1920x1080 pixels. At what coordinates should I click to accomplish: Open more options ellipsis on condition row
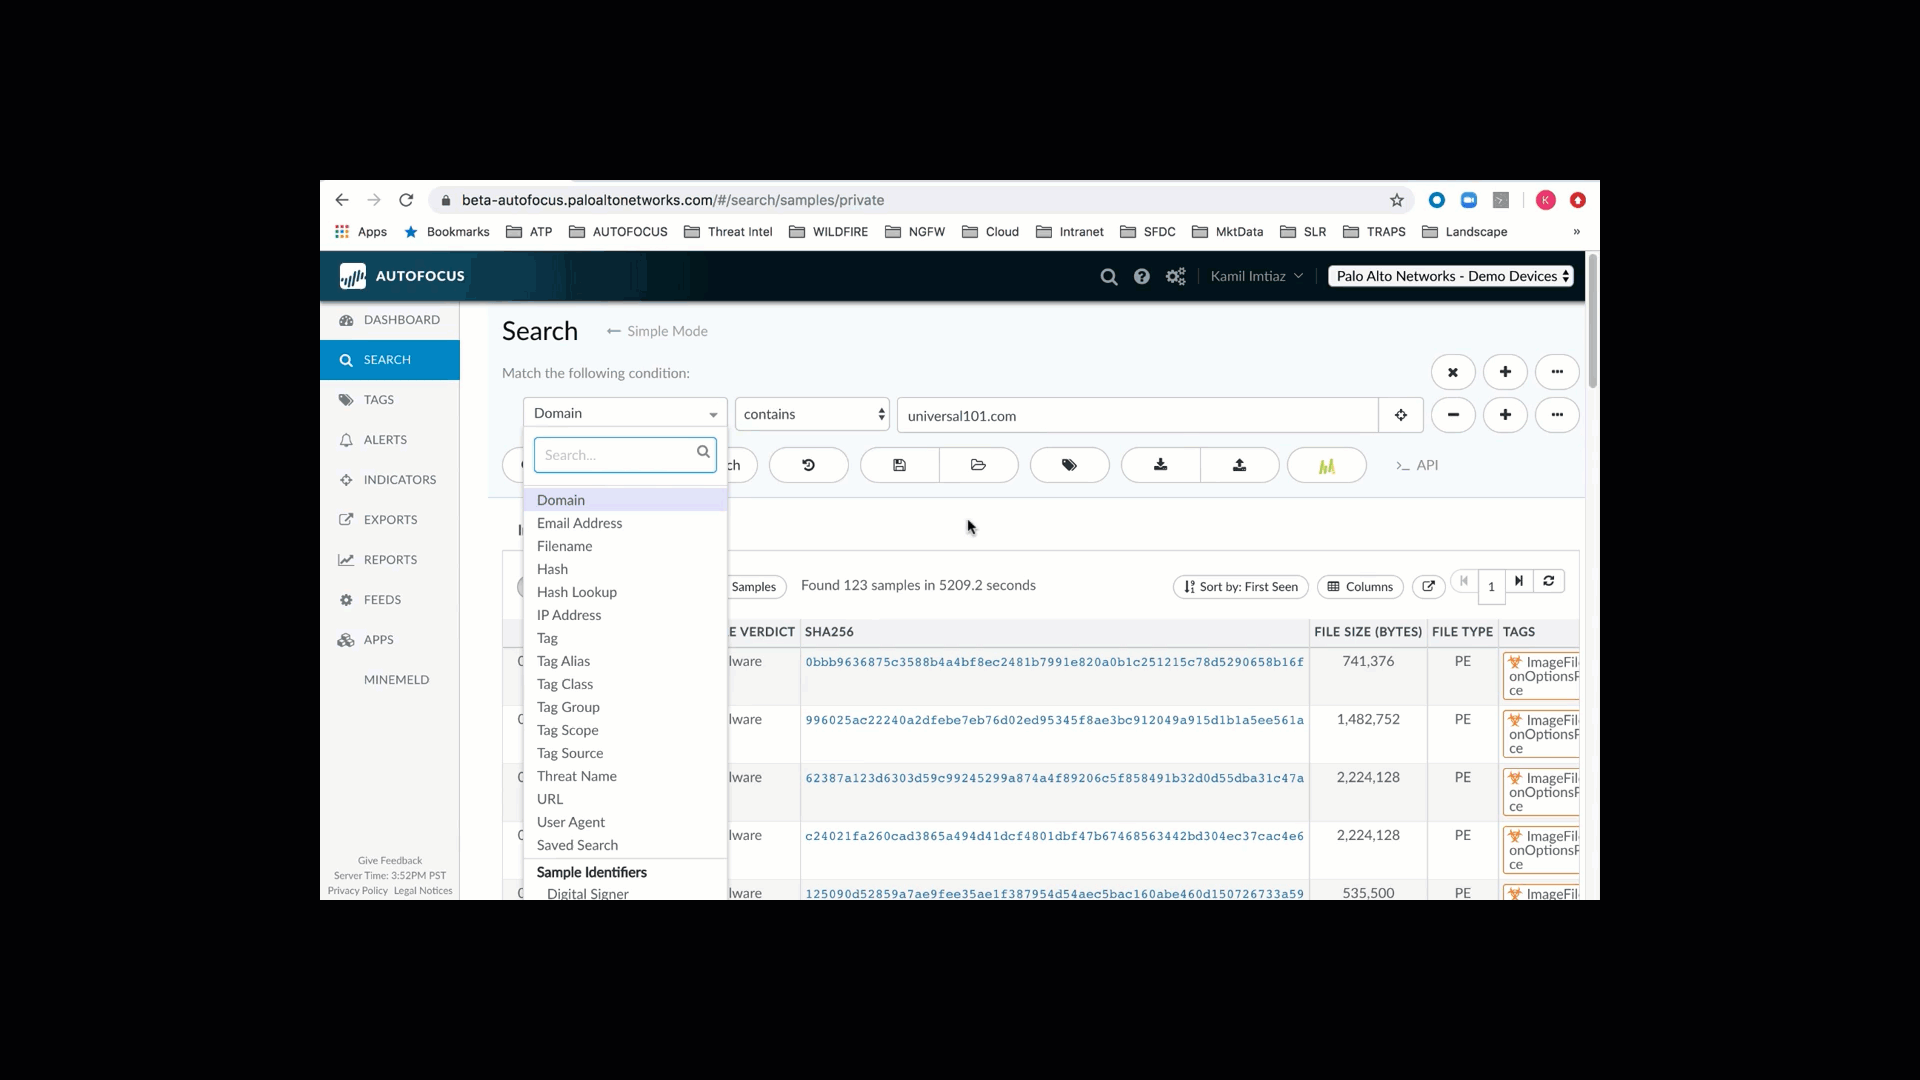(x=1557, y=415)
